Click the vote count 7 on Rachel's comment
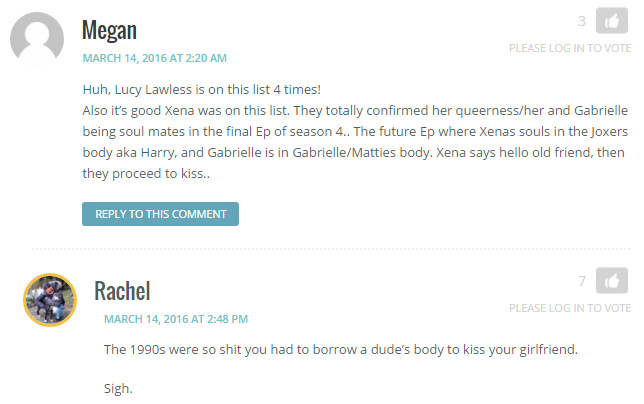644x404 pixels. [x=582, y=281]
